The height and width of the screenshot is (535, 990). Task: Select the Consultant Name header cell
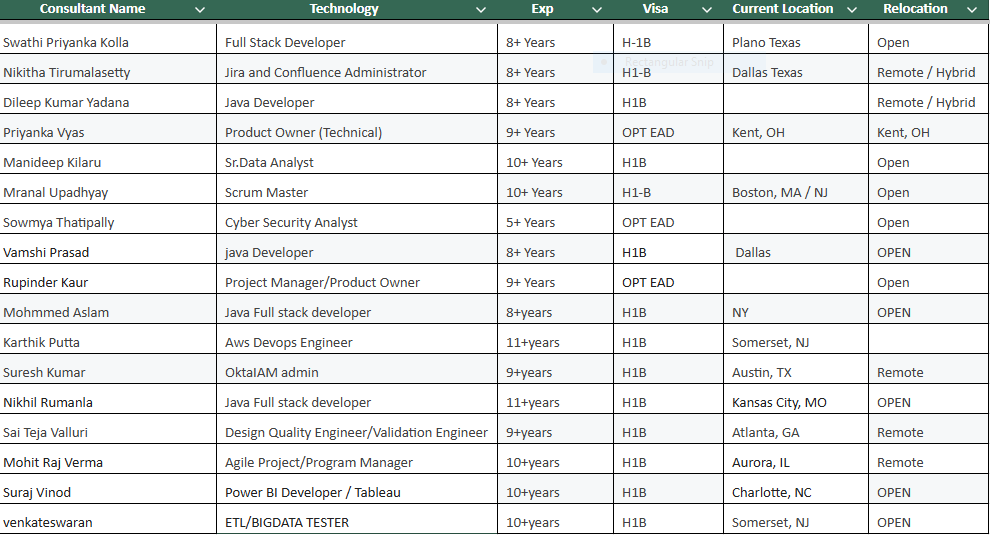coord(108,9)
